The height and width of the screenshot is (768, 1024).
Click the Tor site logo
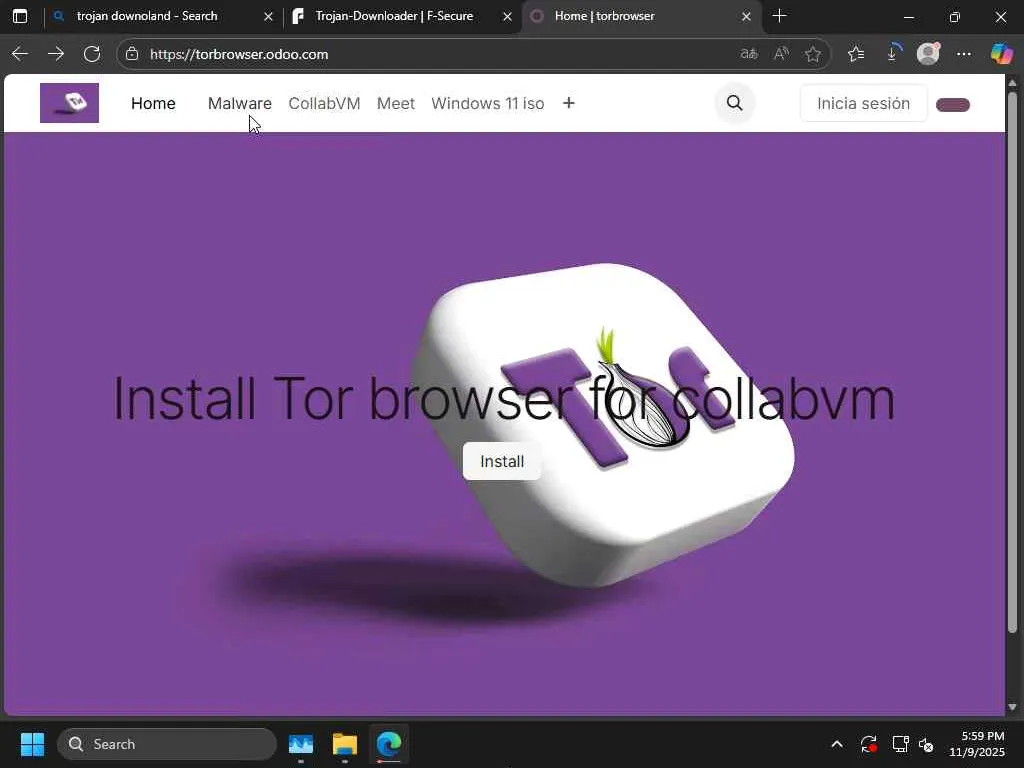point(69,103)
